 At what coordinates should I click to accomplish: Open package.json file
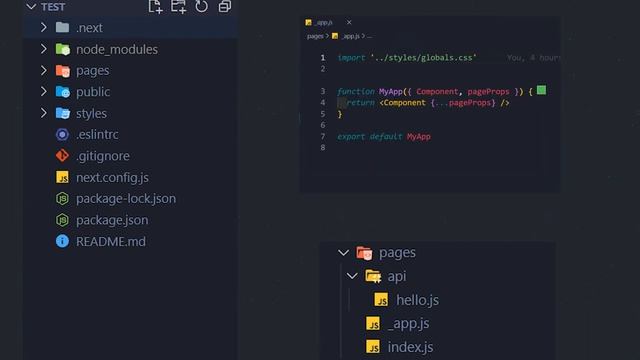coord(112,220)
